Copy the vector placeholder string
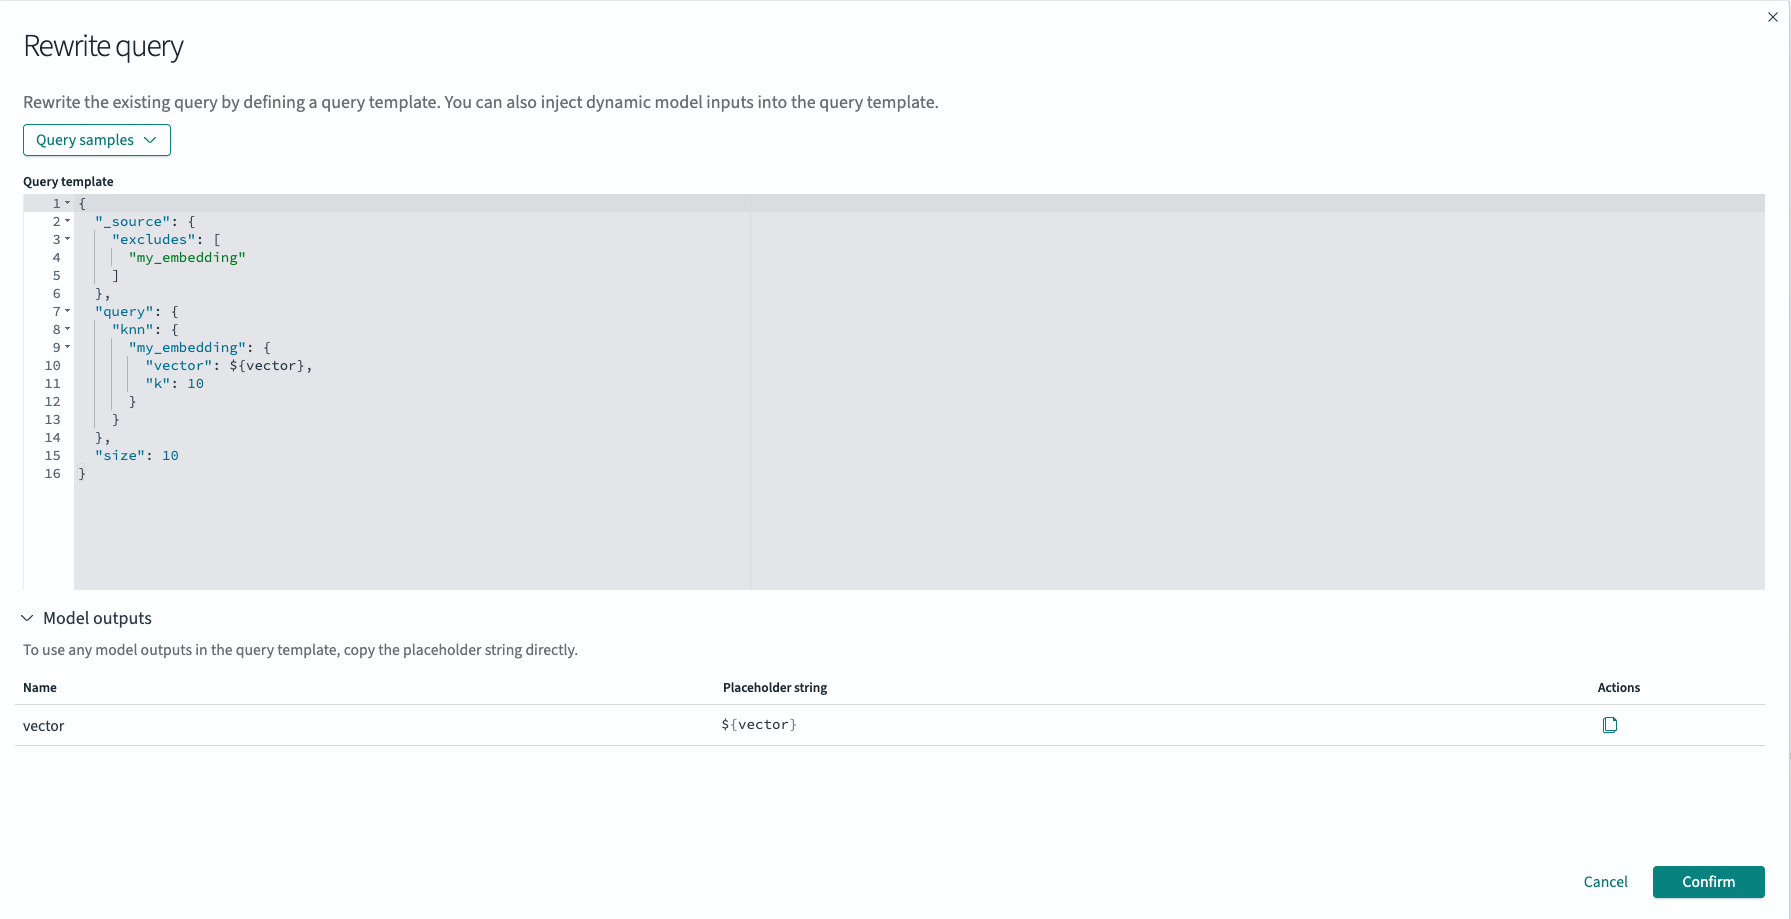 pos(1610,724)
